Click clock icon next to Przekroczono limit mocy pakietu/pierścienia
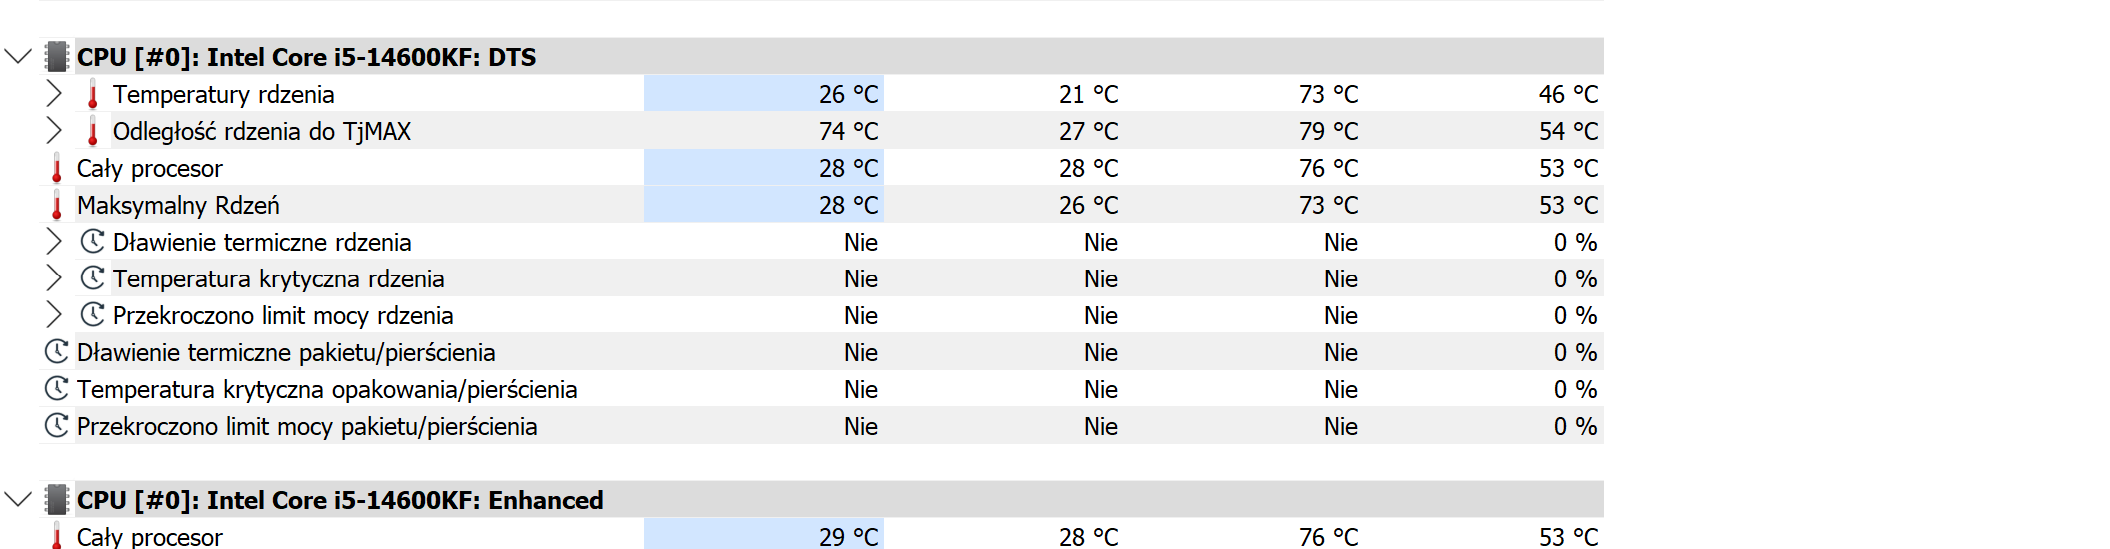 [x=57, y=426]
